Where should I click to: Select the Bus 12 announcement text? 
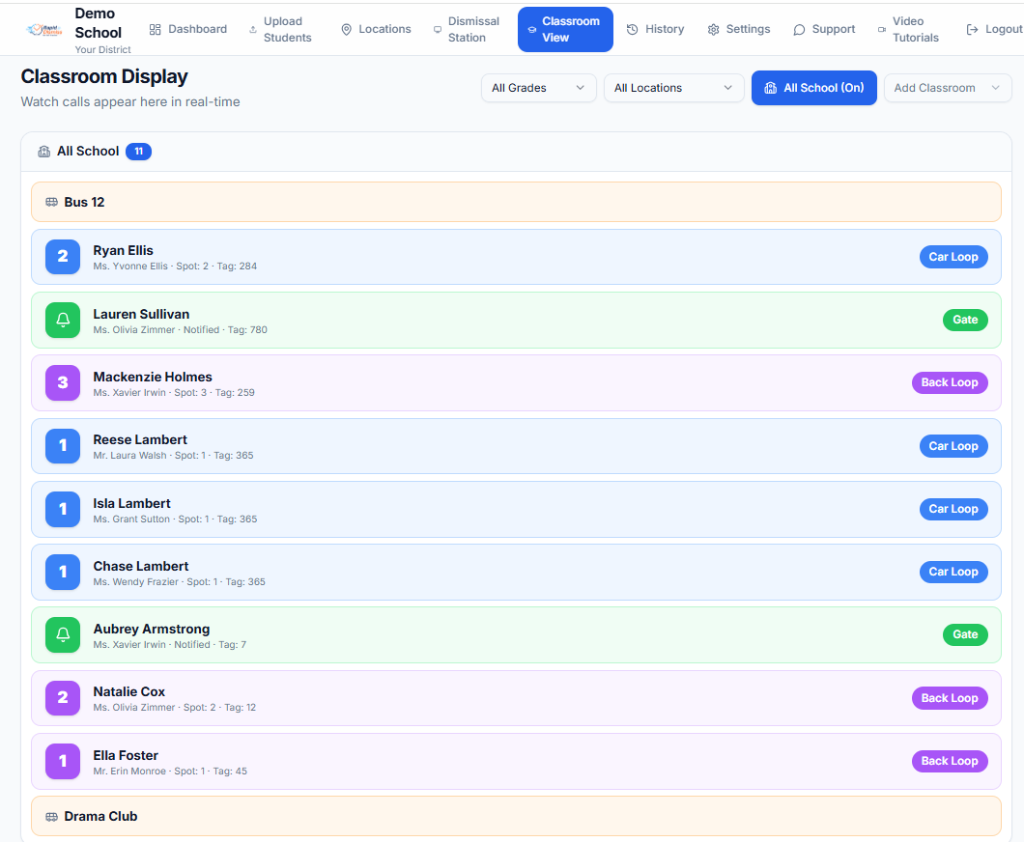tap(84, 202)
